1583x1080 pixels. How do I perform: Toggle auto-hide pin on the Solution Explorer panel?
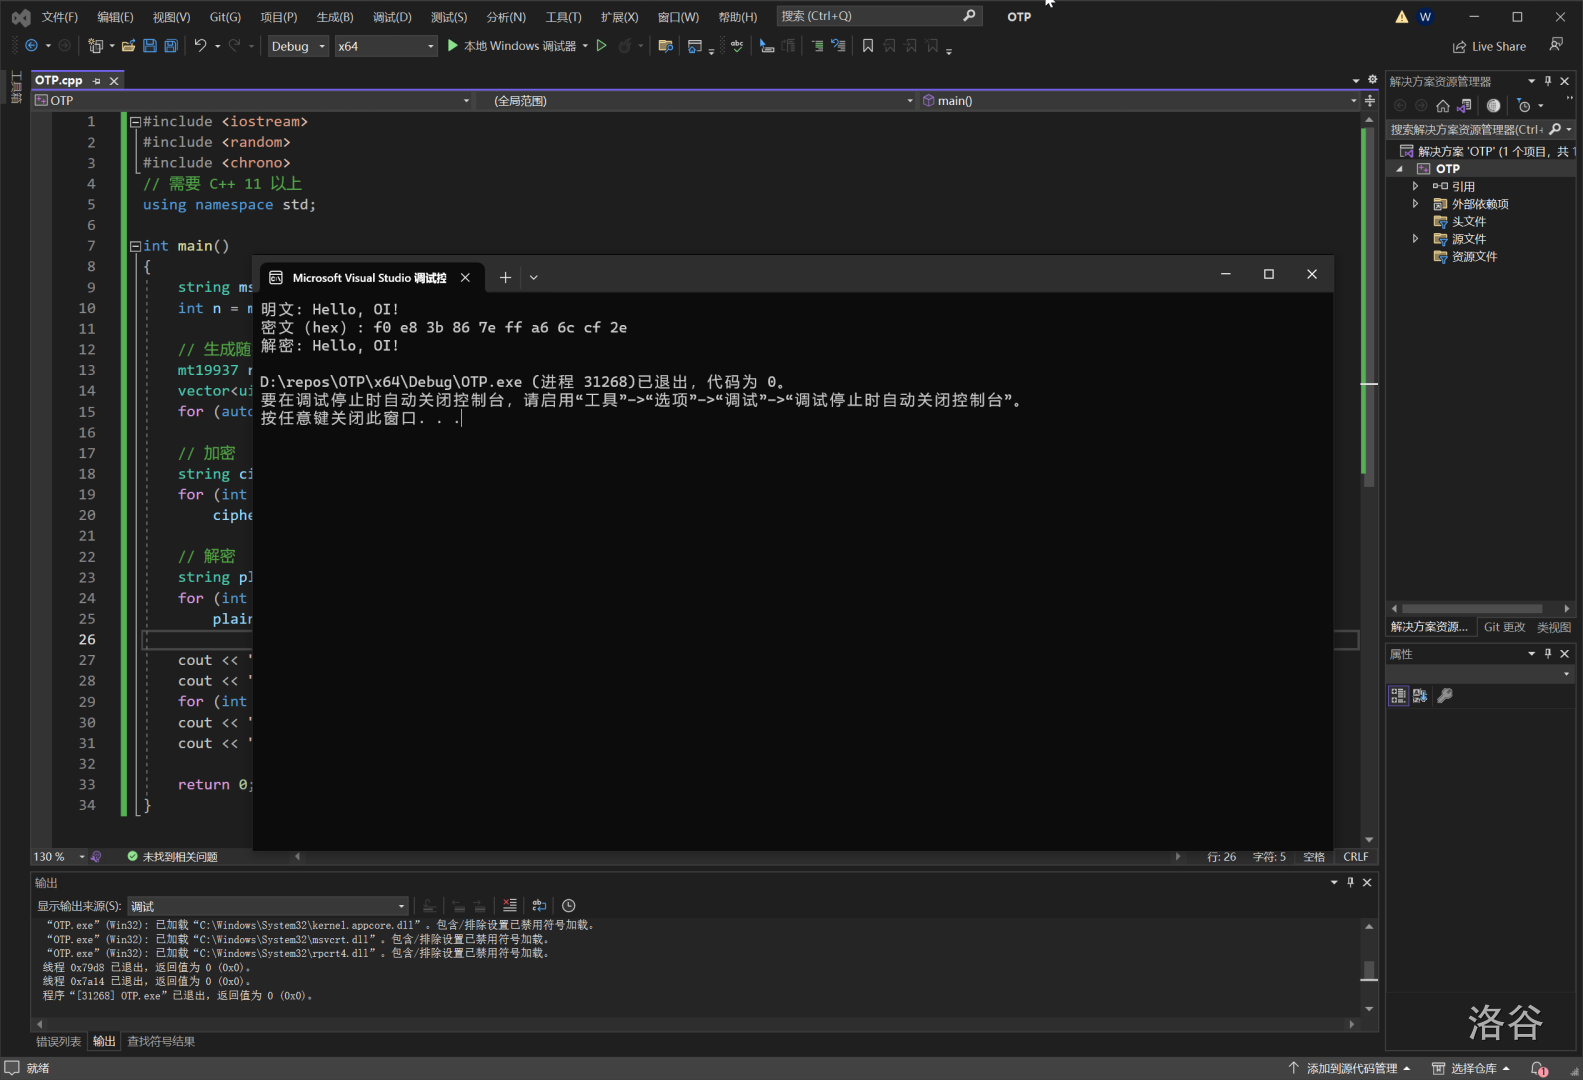pyautogui.click(x=1548, y=81)
